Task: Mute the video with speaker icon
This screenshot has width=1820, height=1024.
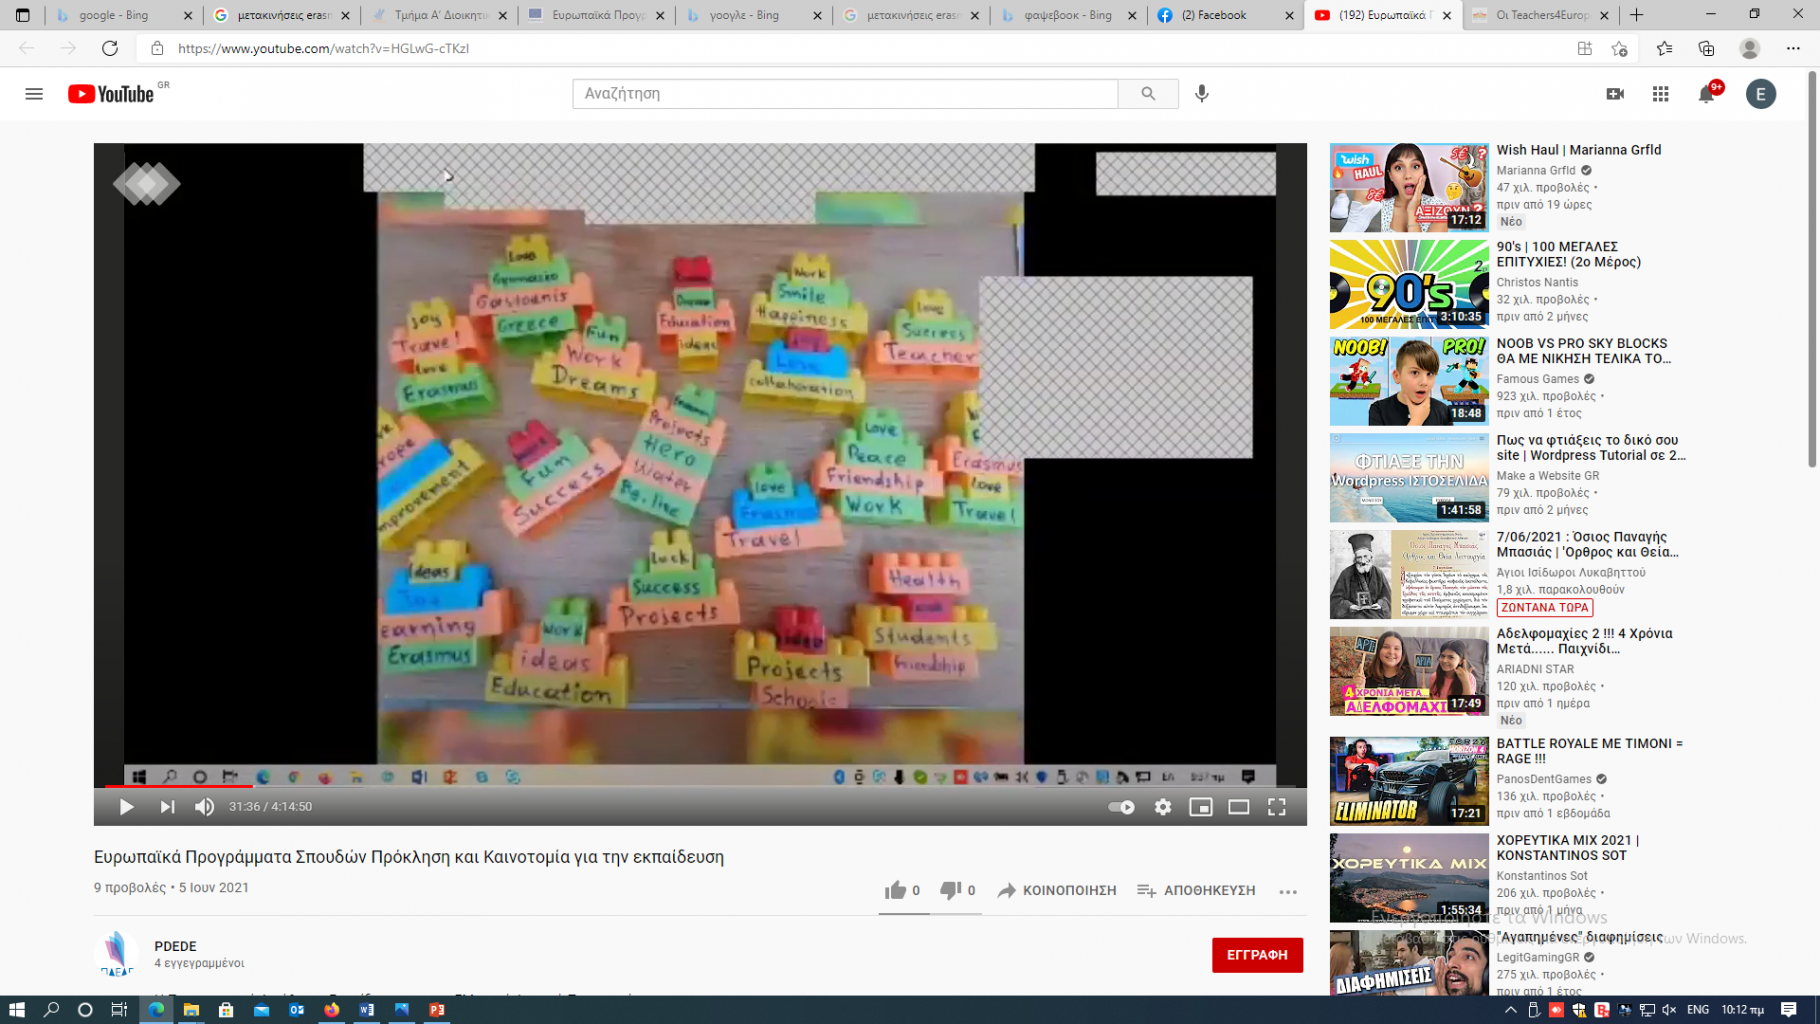Action: coord(204,807)
